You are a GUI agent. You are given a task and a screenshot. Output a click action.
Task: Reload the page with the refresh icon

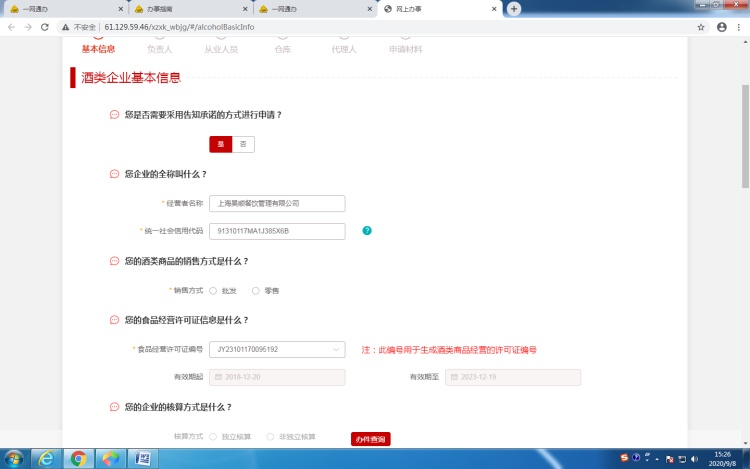pyautogui.click(x=45, y=27)
